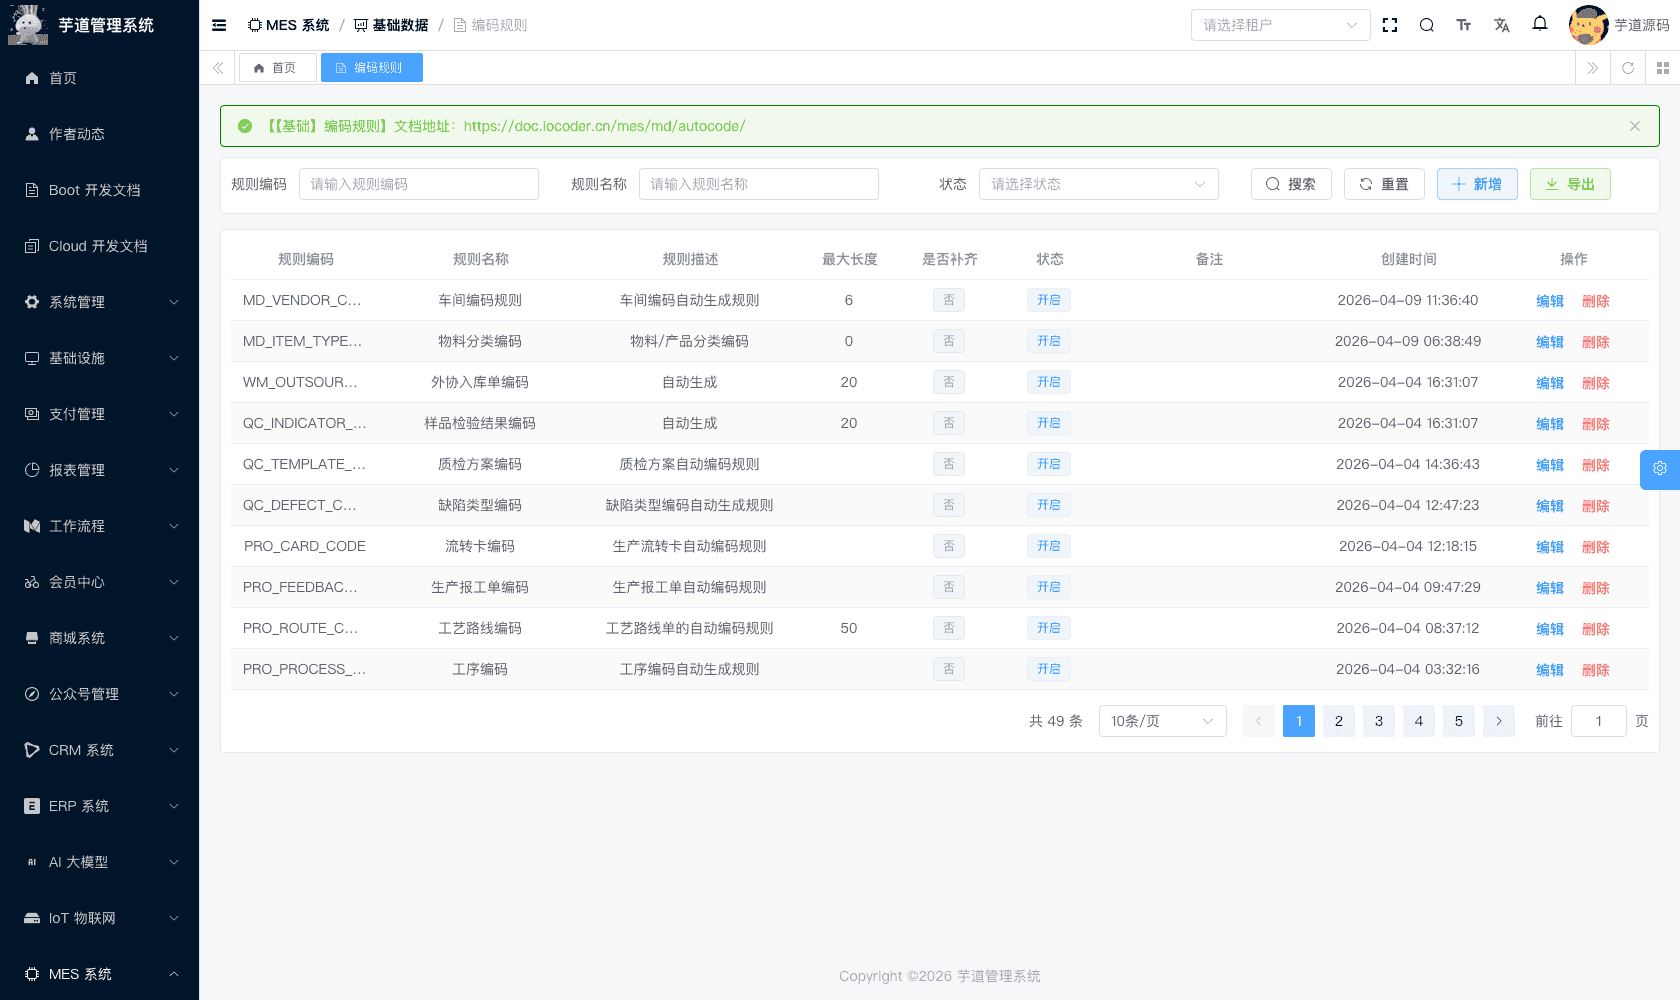The image size is (1680, 1000).
Task: Click the font size (Tt) icon
Action: click(x=1464, y=25)
